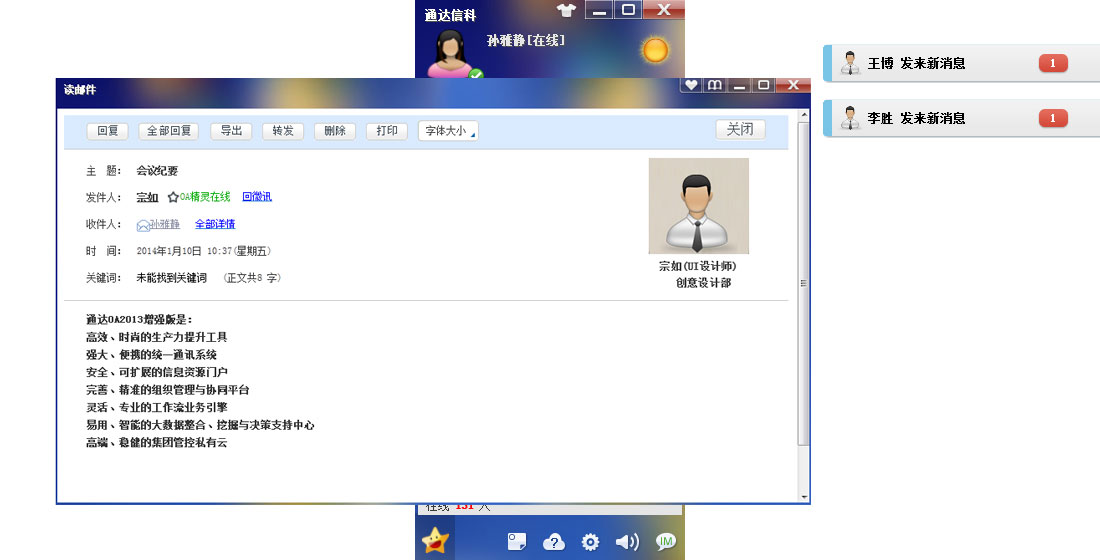Click the skin (T-shirt) icon in title bar

pyautogui.click(x=567, y=10)
